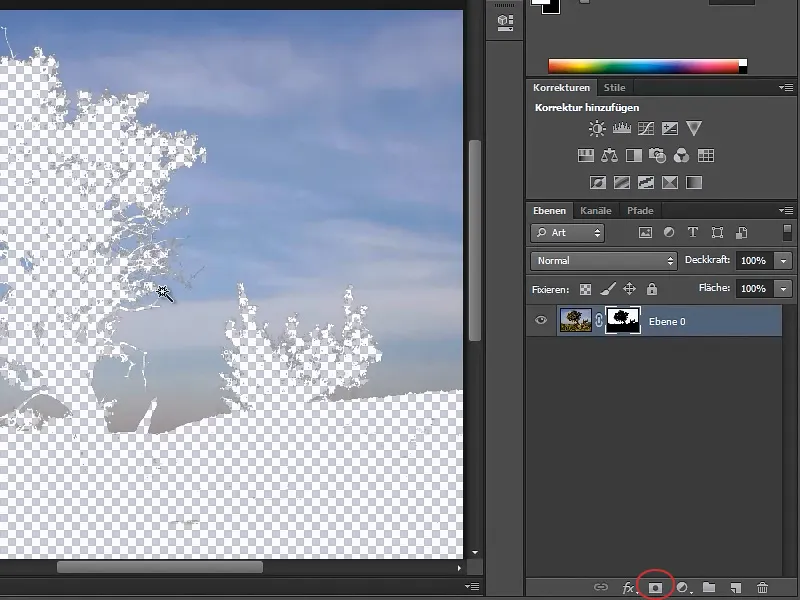Add a Channel Mixer adjustment
This screenshot has height=600, width=800.
point(681,155)
